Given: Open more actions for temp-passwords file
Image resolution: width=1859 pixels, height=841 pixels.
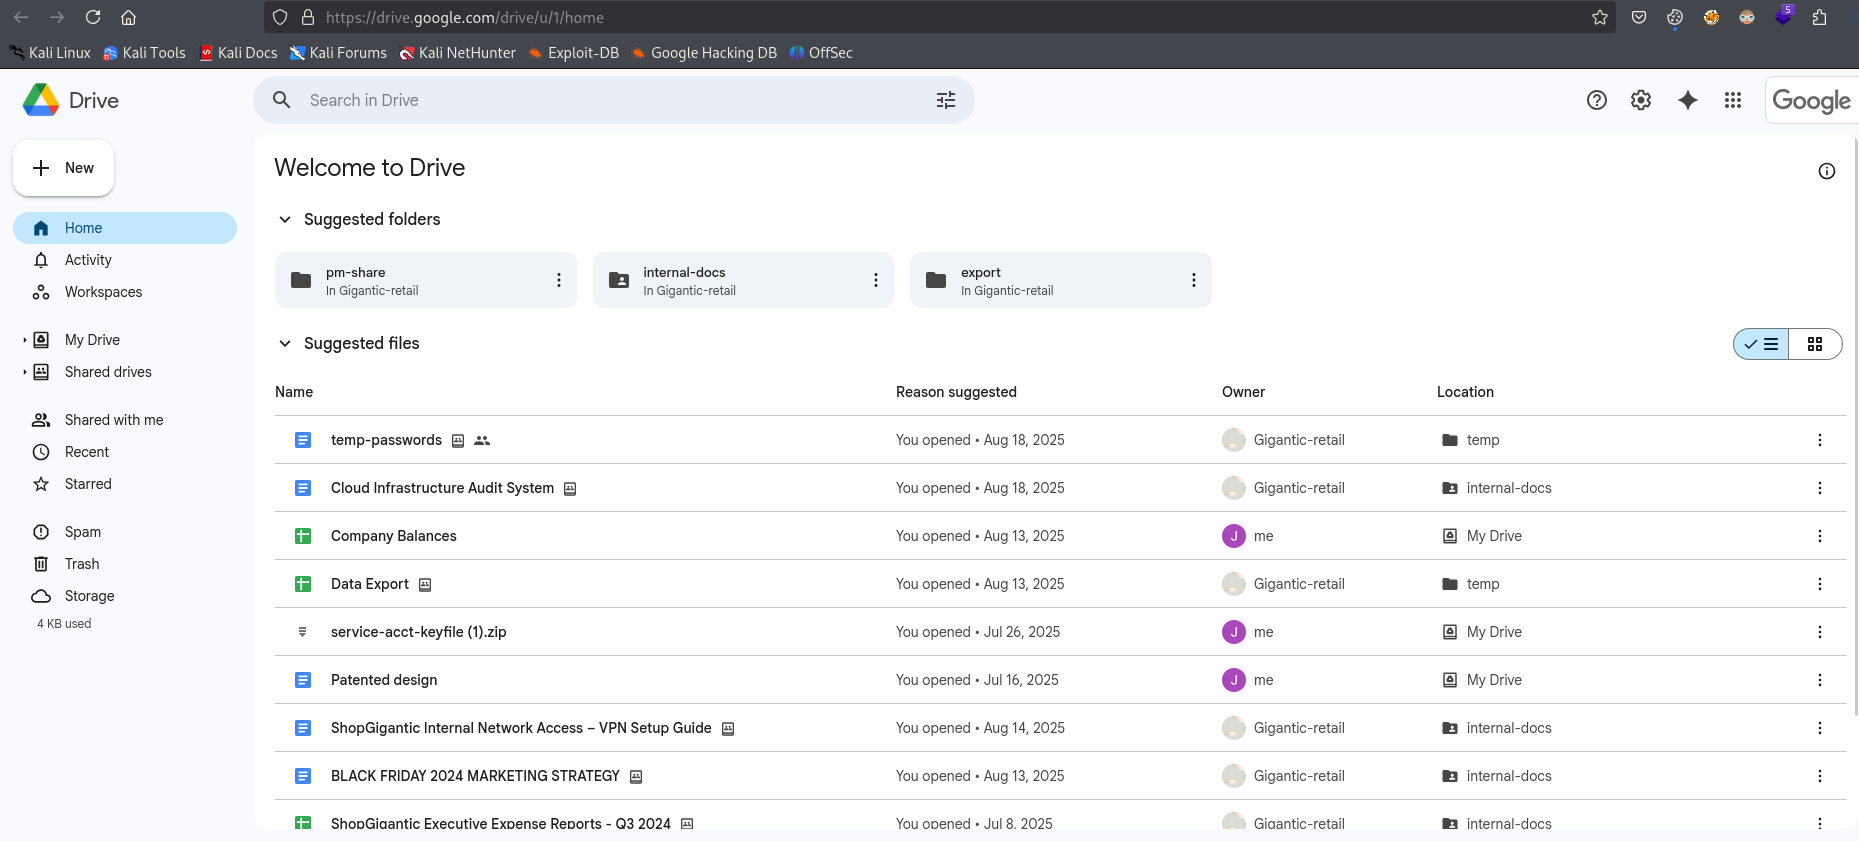Looking at the screenshot, I should pyautogui.click(x=1820, y=440).
